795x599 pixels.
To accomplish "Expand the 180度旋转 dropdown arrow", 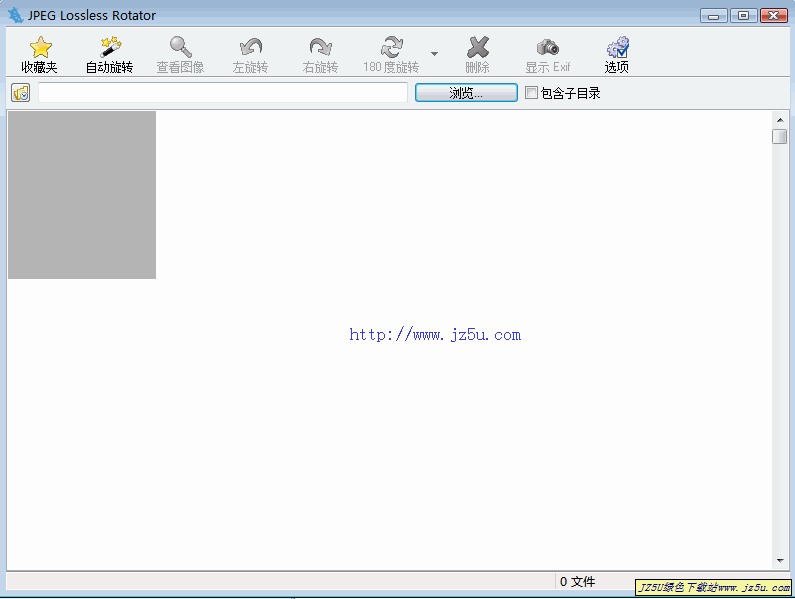I will point(435,53).
